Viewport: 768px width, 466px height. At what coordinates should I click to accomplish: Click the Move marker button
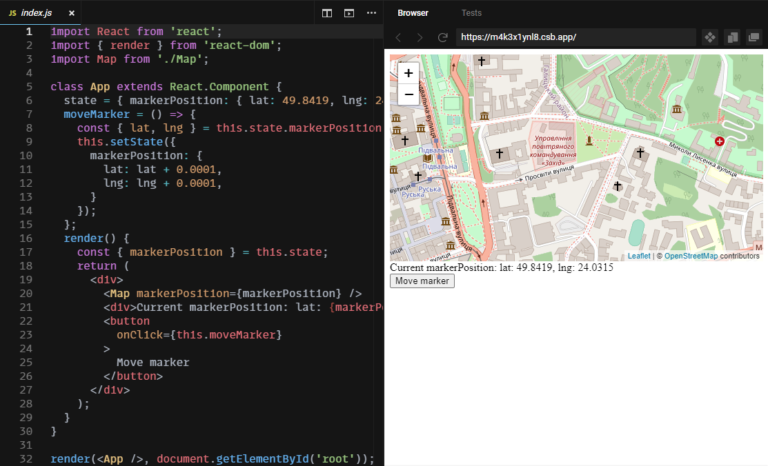point(422,281)
